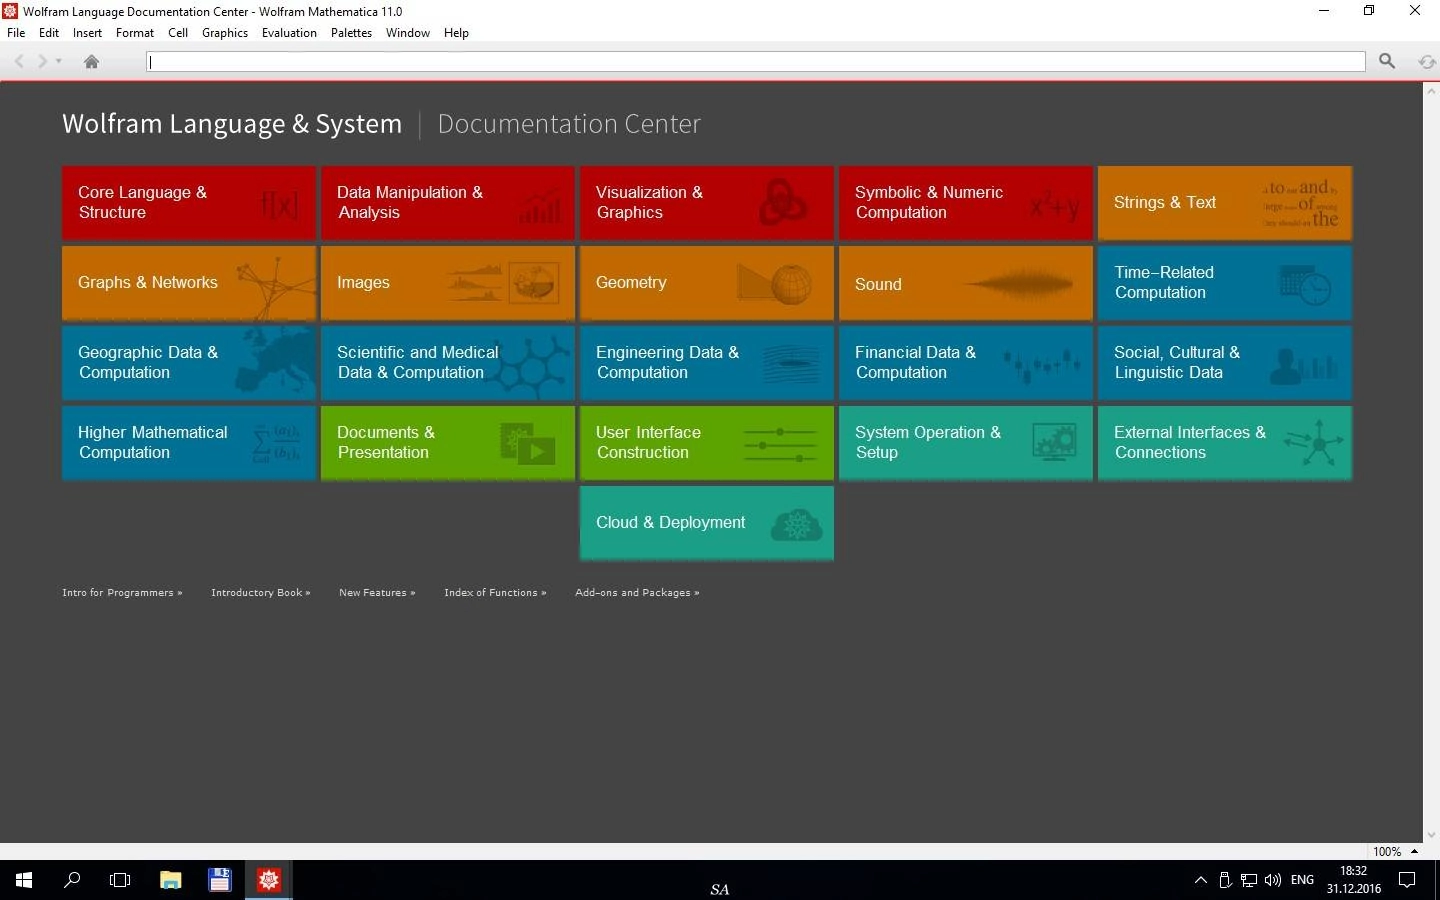Follow the Intro for Programmers link
Image resolution: width=1440 pixels, height=900 pixels.
[122, 593]
